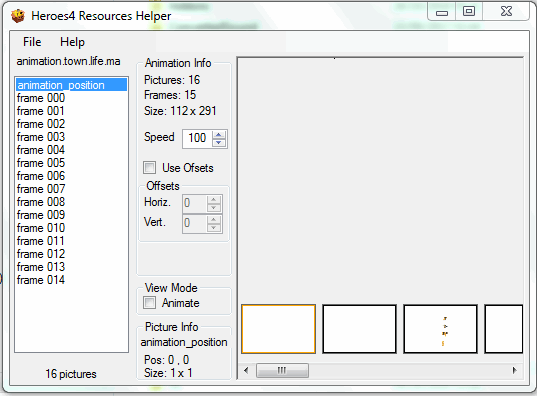Open the File menu
This screenshot has width=537, height=396.
(32, 42)
